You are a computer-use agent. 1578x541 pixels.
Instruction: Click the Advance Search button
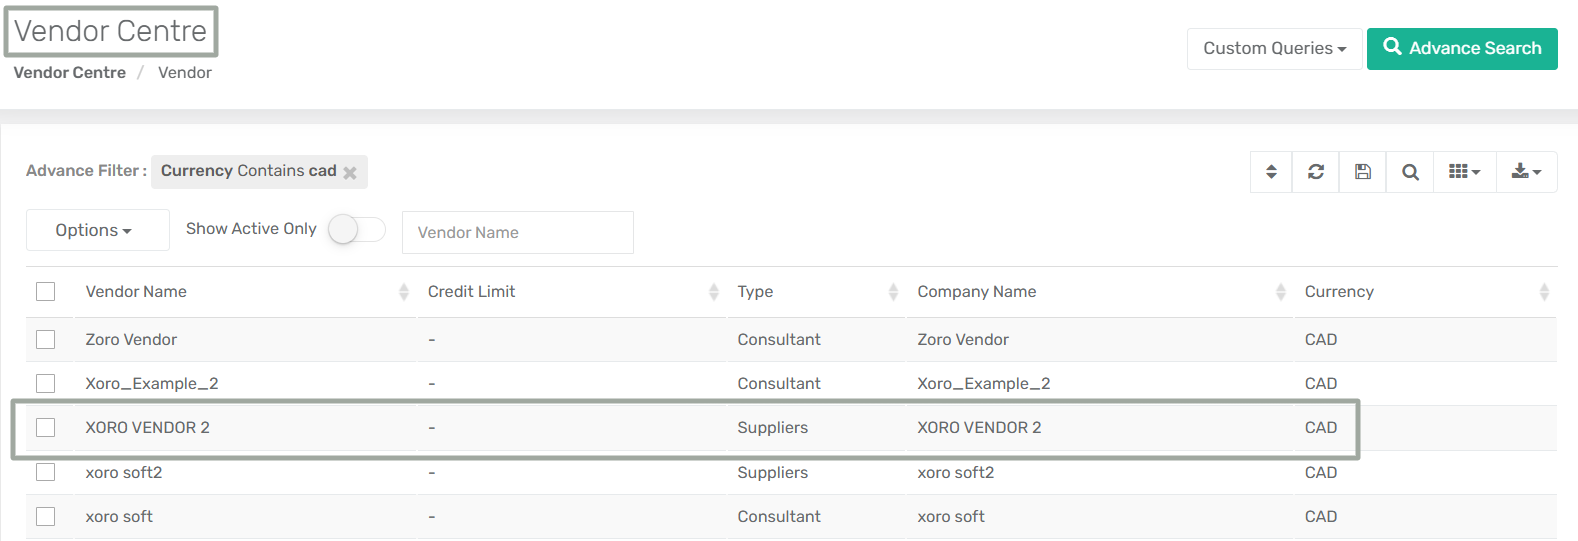(x=1461, y=48)
